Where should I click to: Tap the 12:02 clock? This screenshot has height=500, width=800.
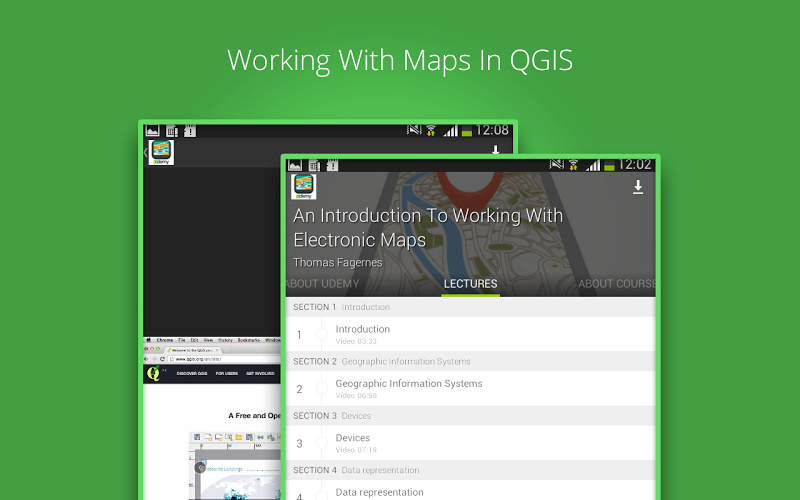635,164
